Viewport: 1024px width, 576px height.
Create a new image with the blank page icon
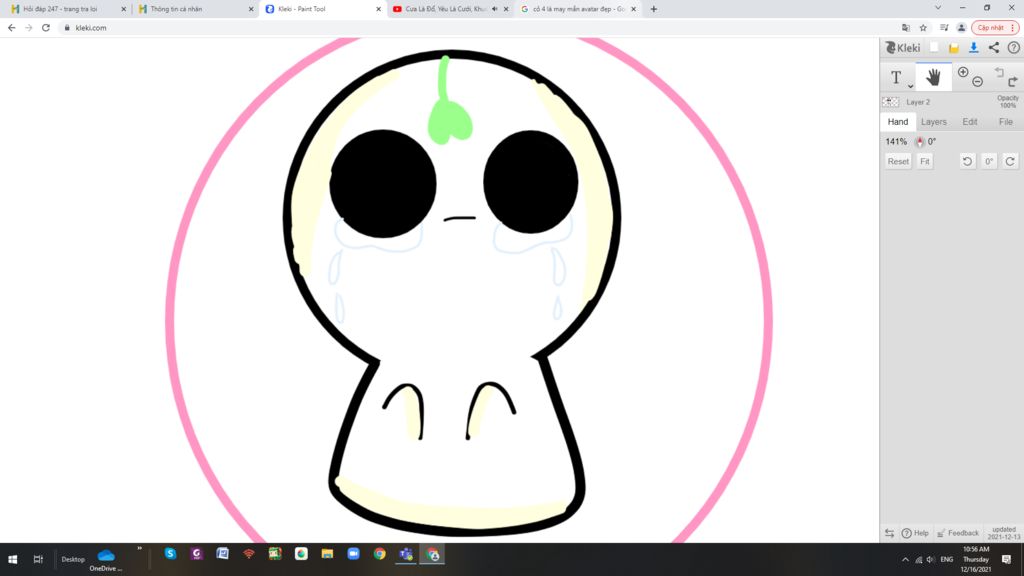tap(935, 47)
